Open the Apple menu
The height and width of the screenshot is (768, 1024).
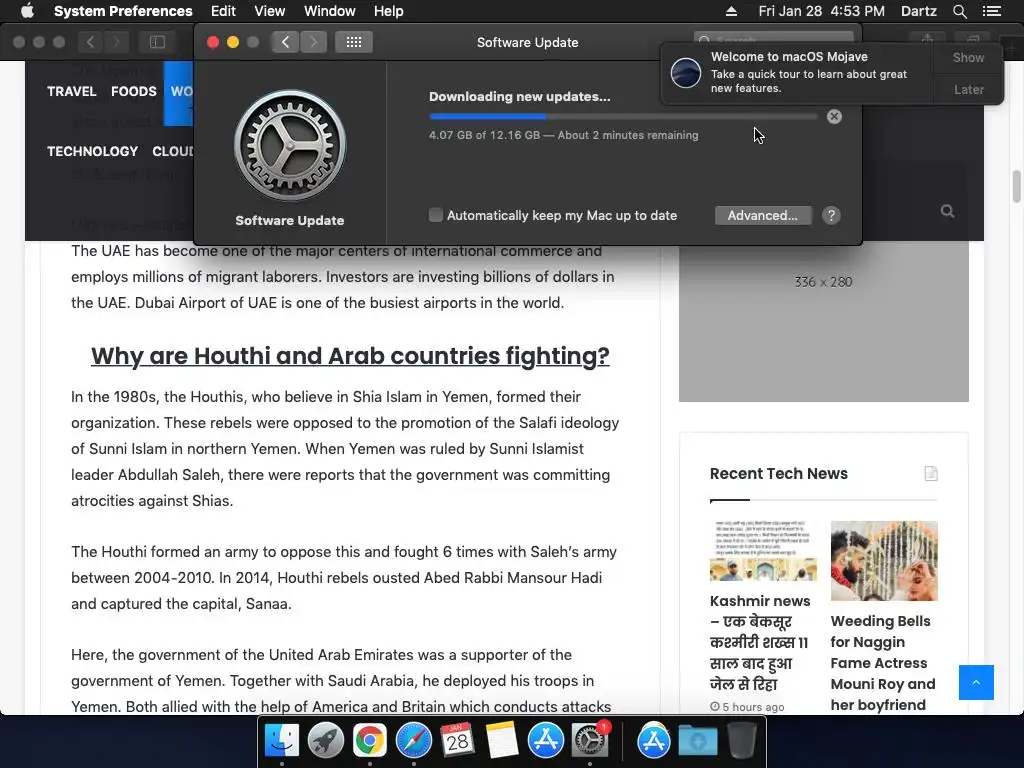pos(27,11)
